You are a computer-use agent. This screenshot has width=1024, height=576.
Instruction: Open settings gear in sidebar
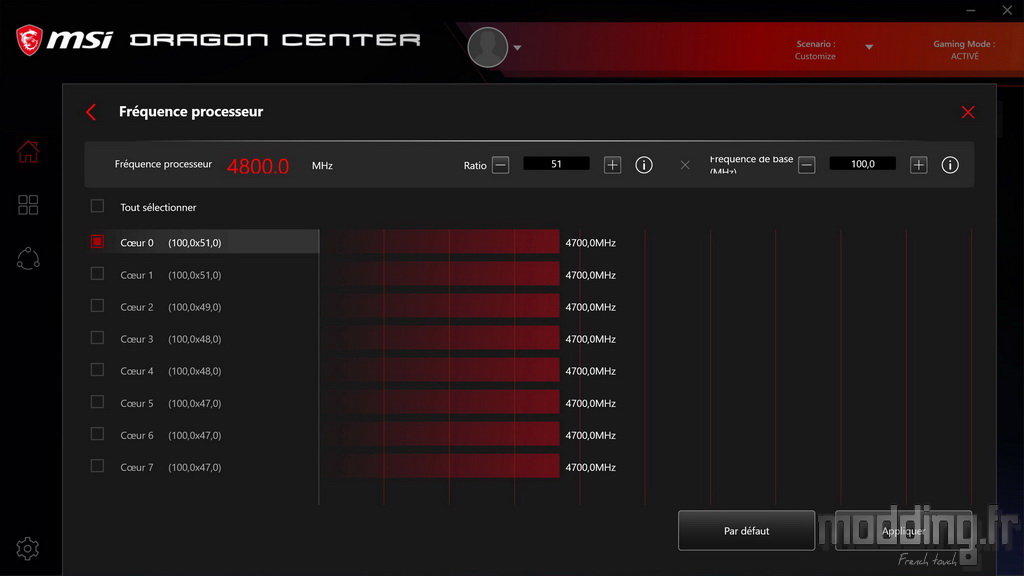(x=27, y=549)
